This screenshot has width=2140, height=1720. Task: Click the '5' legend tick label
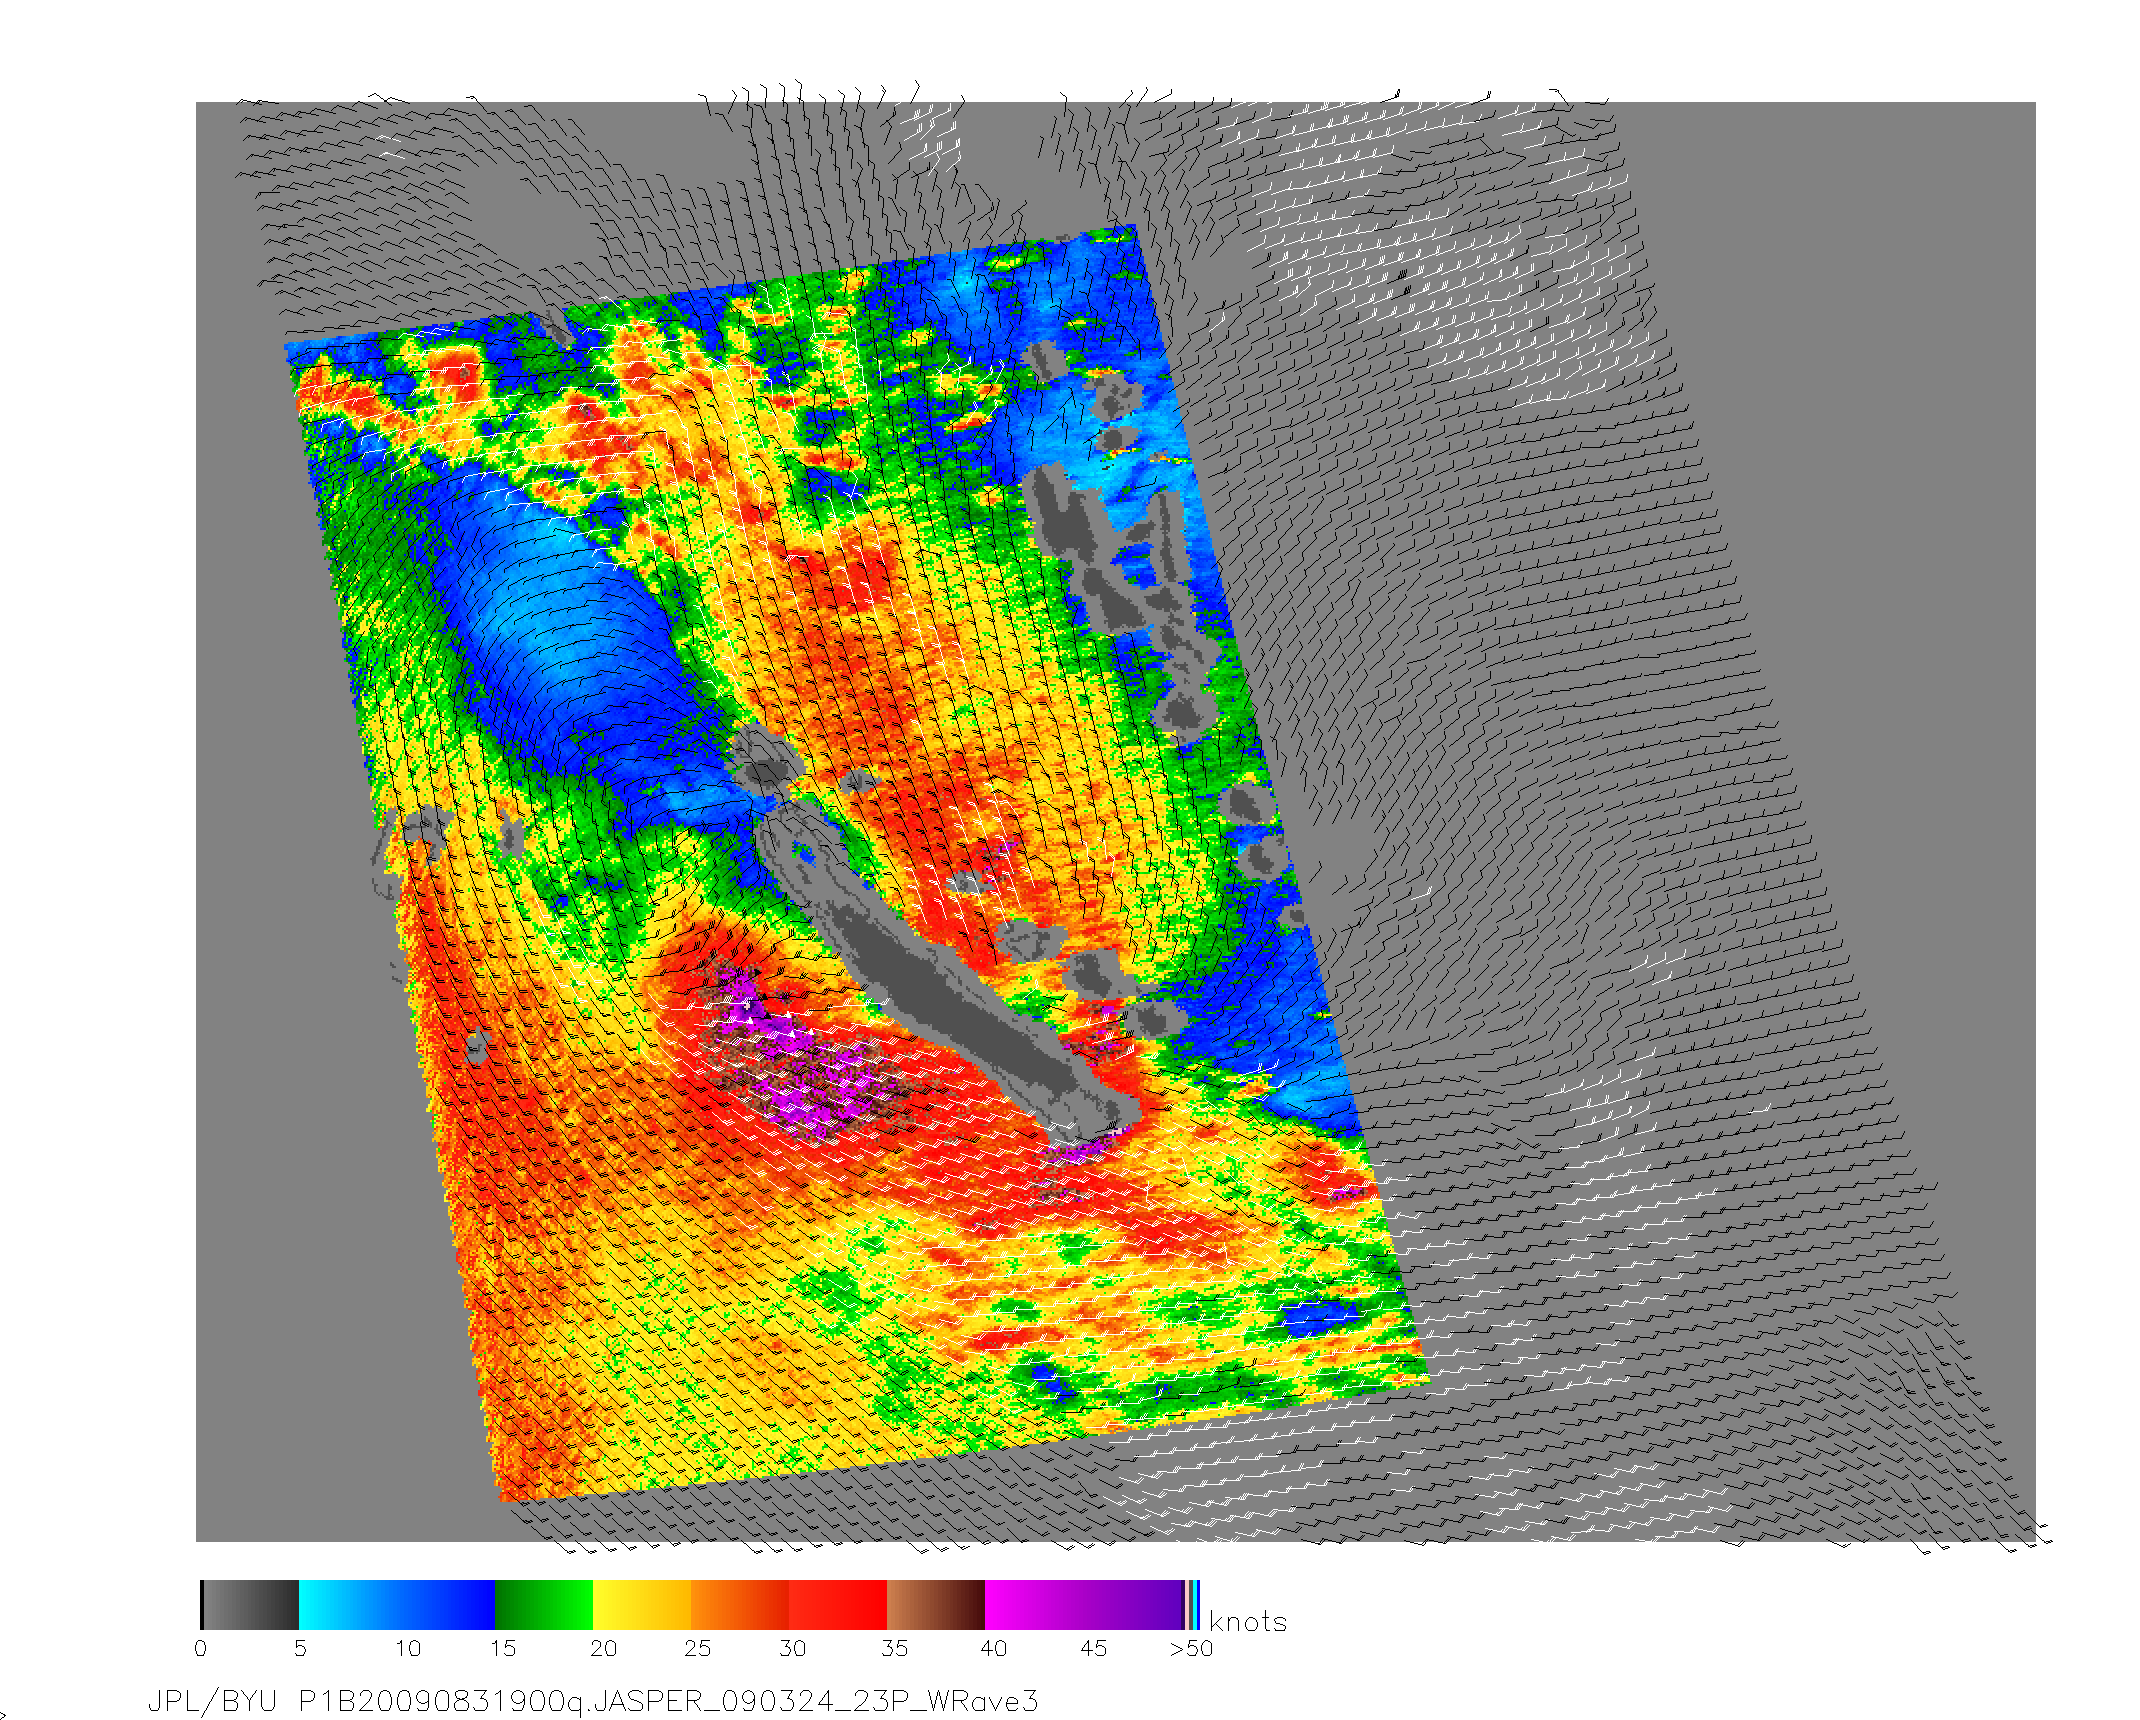(300, 1648)
